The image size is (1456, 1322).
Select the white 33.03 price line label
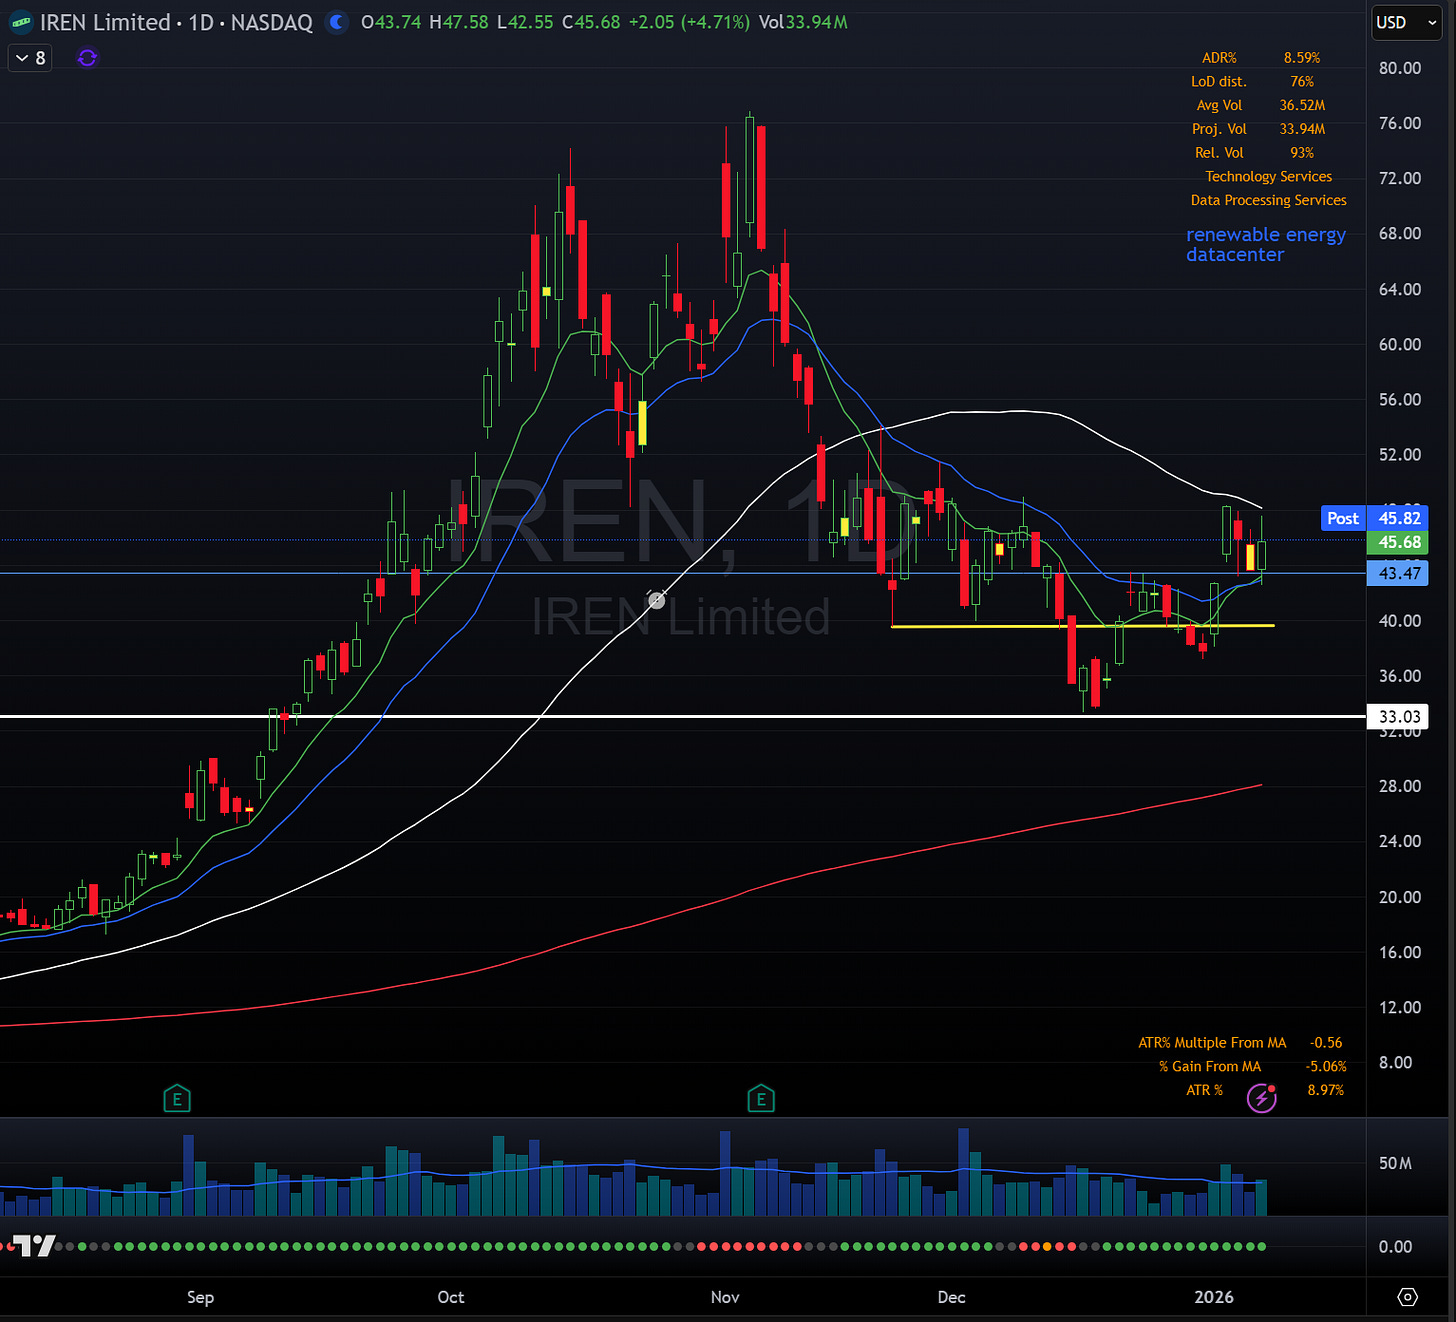coord(1398,716)
